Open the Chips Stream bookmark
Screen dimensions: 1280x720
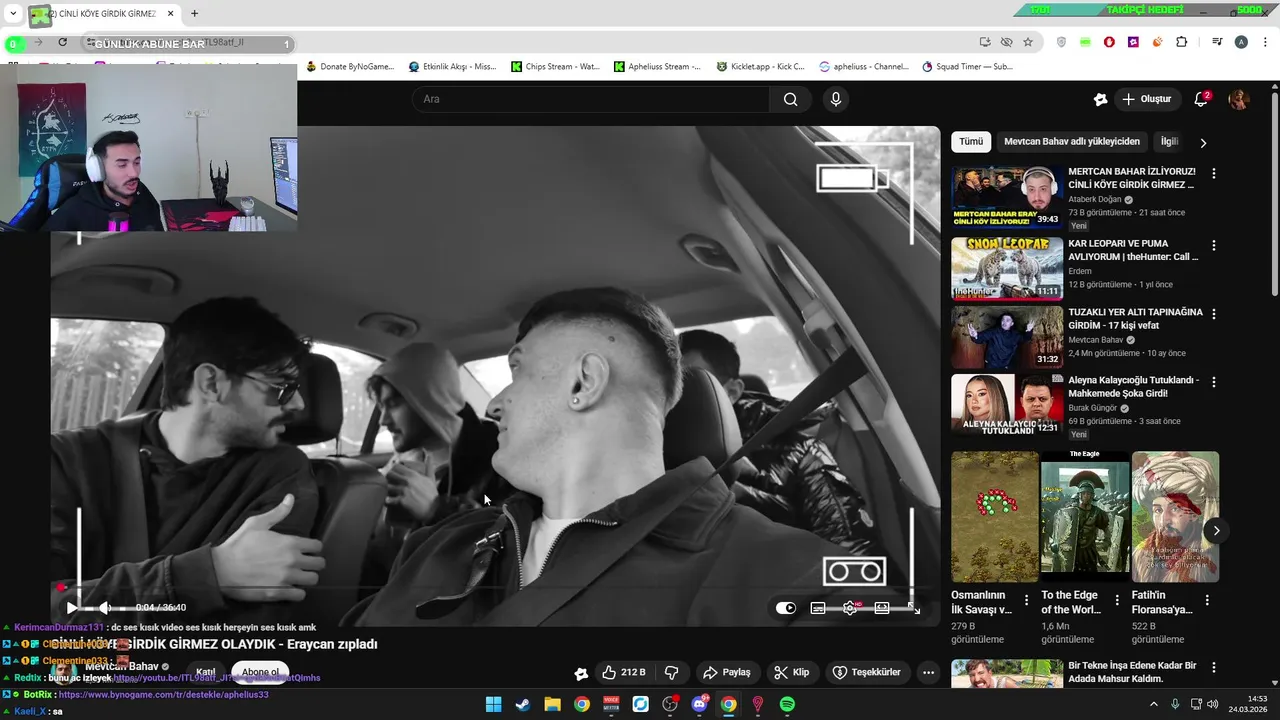tap(555, 67)
